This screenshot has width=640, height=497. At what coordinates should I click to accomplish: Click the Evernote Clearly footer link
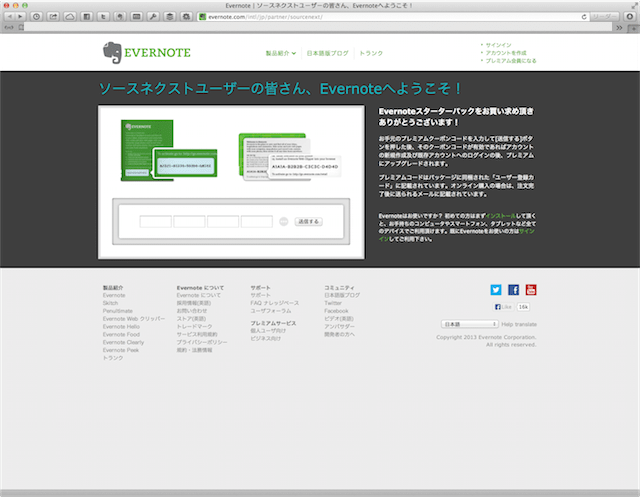click(123, 342)
